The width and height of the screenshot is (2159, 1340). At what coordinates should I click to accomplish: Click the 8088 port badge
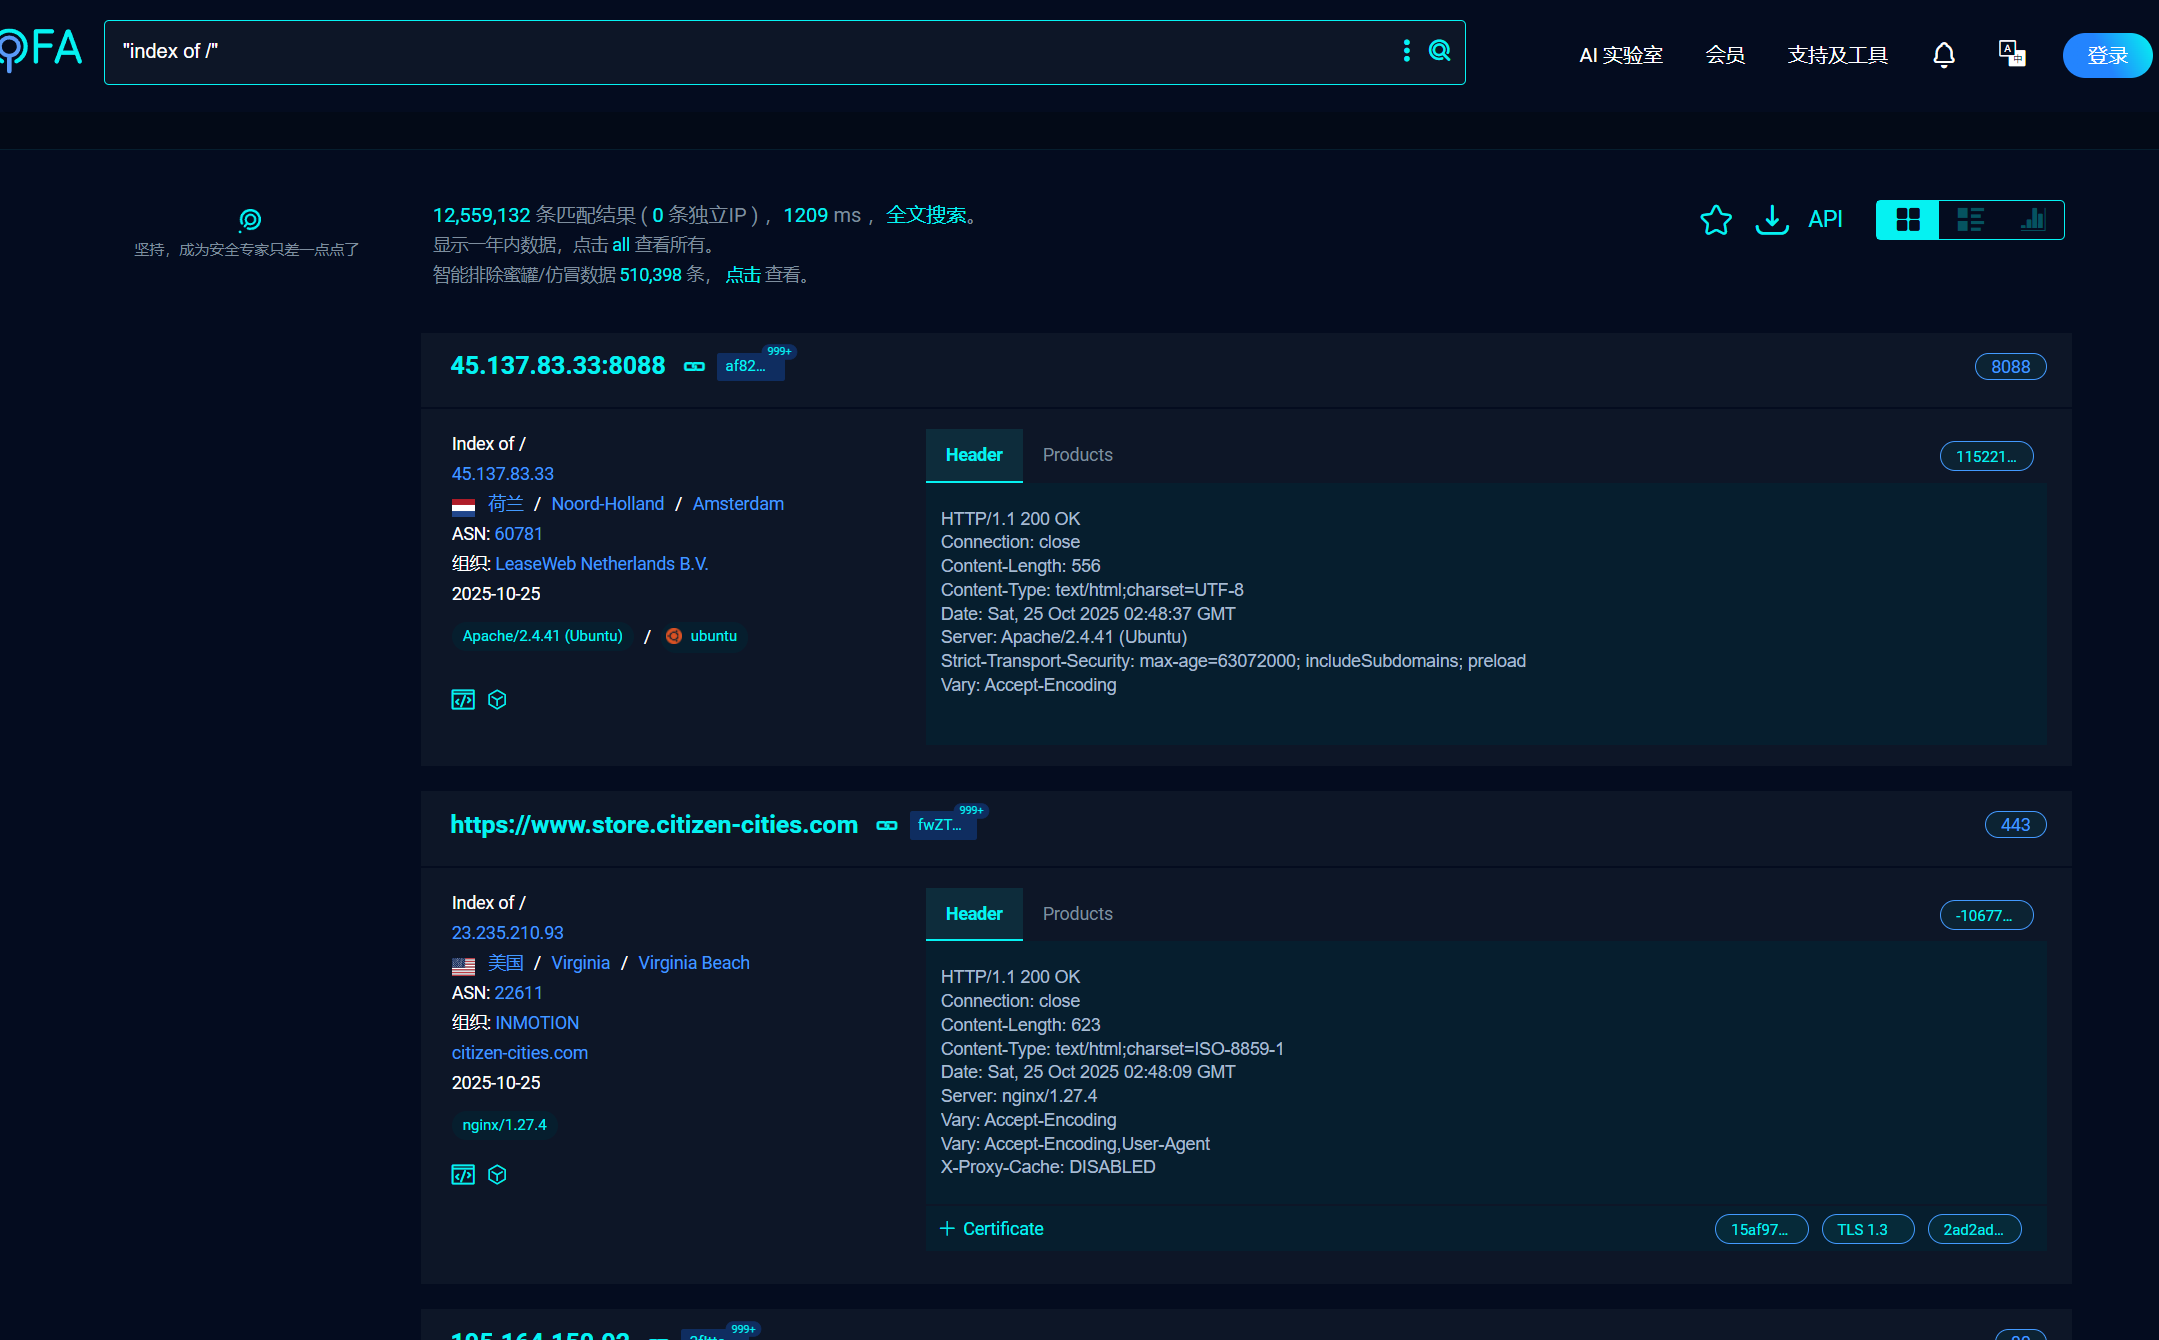[x=2009, y=367]
